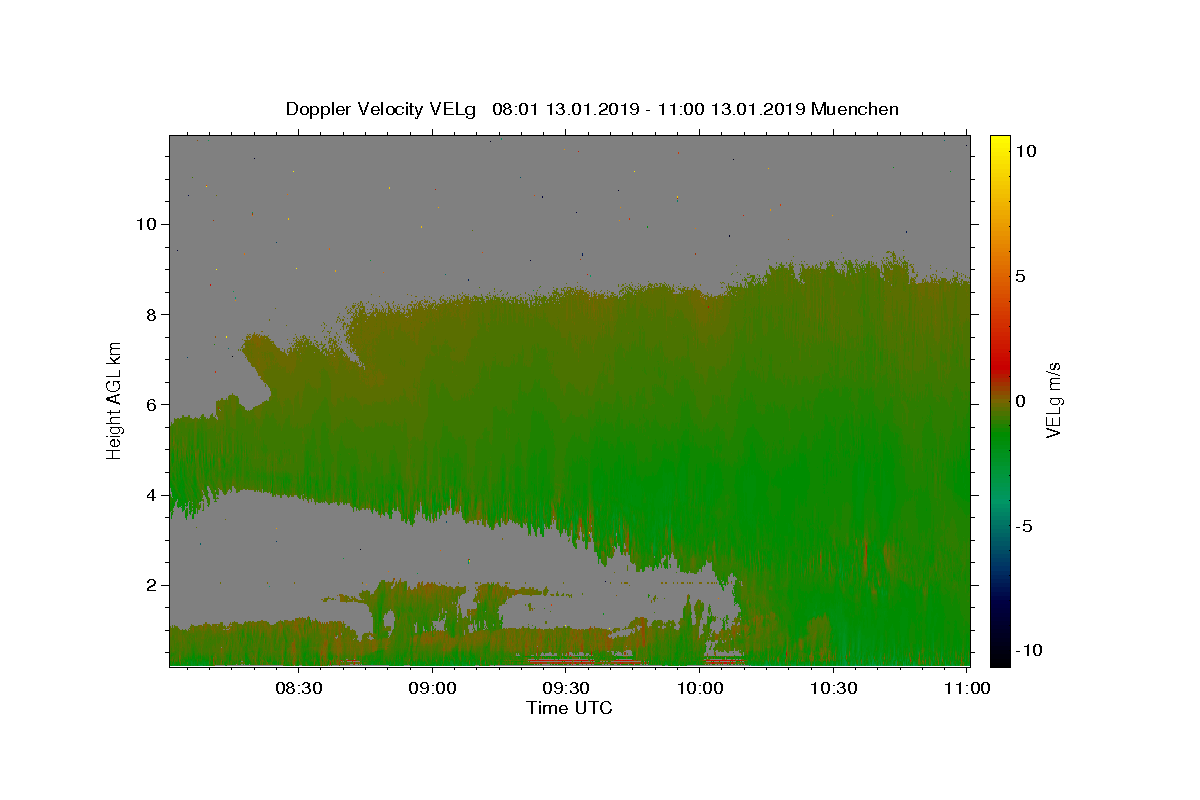1200x800 pixels.
Task: Click the colorbar '-5' value label
Action: coord(1024,526)
